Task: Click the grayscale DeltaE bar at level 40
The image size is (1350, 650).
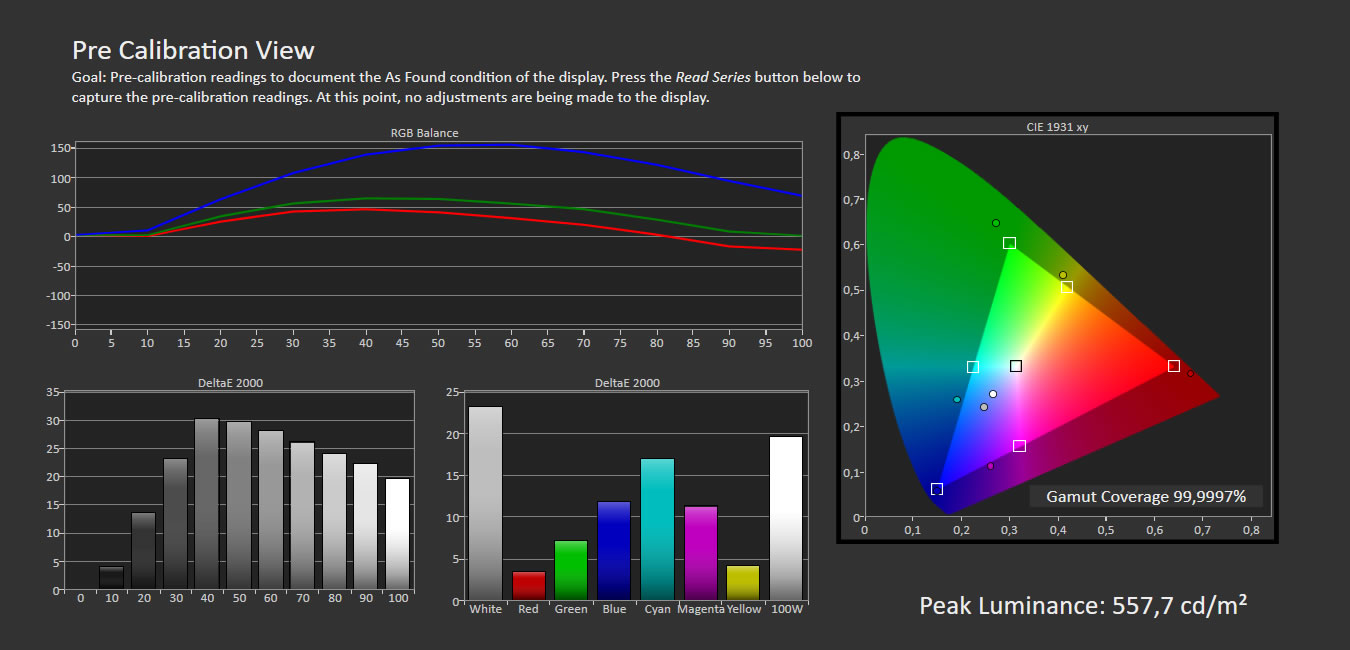Action: pos(207,503)
